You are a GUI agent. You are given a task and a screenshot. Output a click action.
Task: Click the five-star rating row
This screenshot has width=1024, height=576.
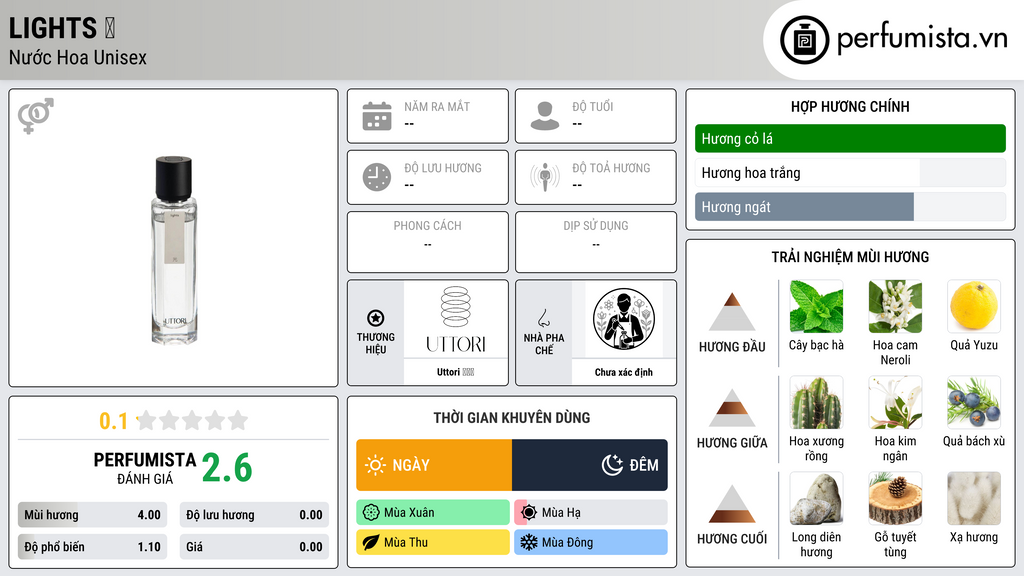pyautogui.click(x=193, y=421)
